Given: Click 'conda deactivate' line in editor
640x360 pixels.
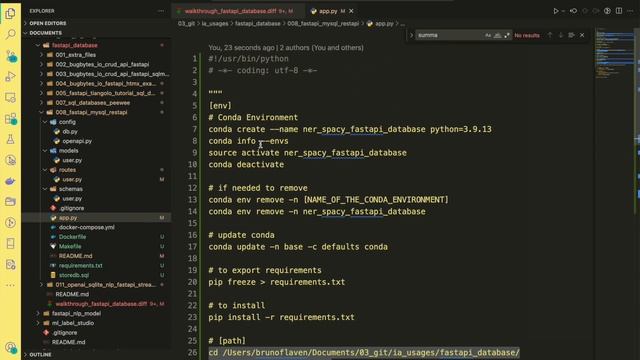Looking at the screenshot, I should [x=246, y=164].
